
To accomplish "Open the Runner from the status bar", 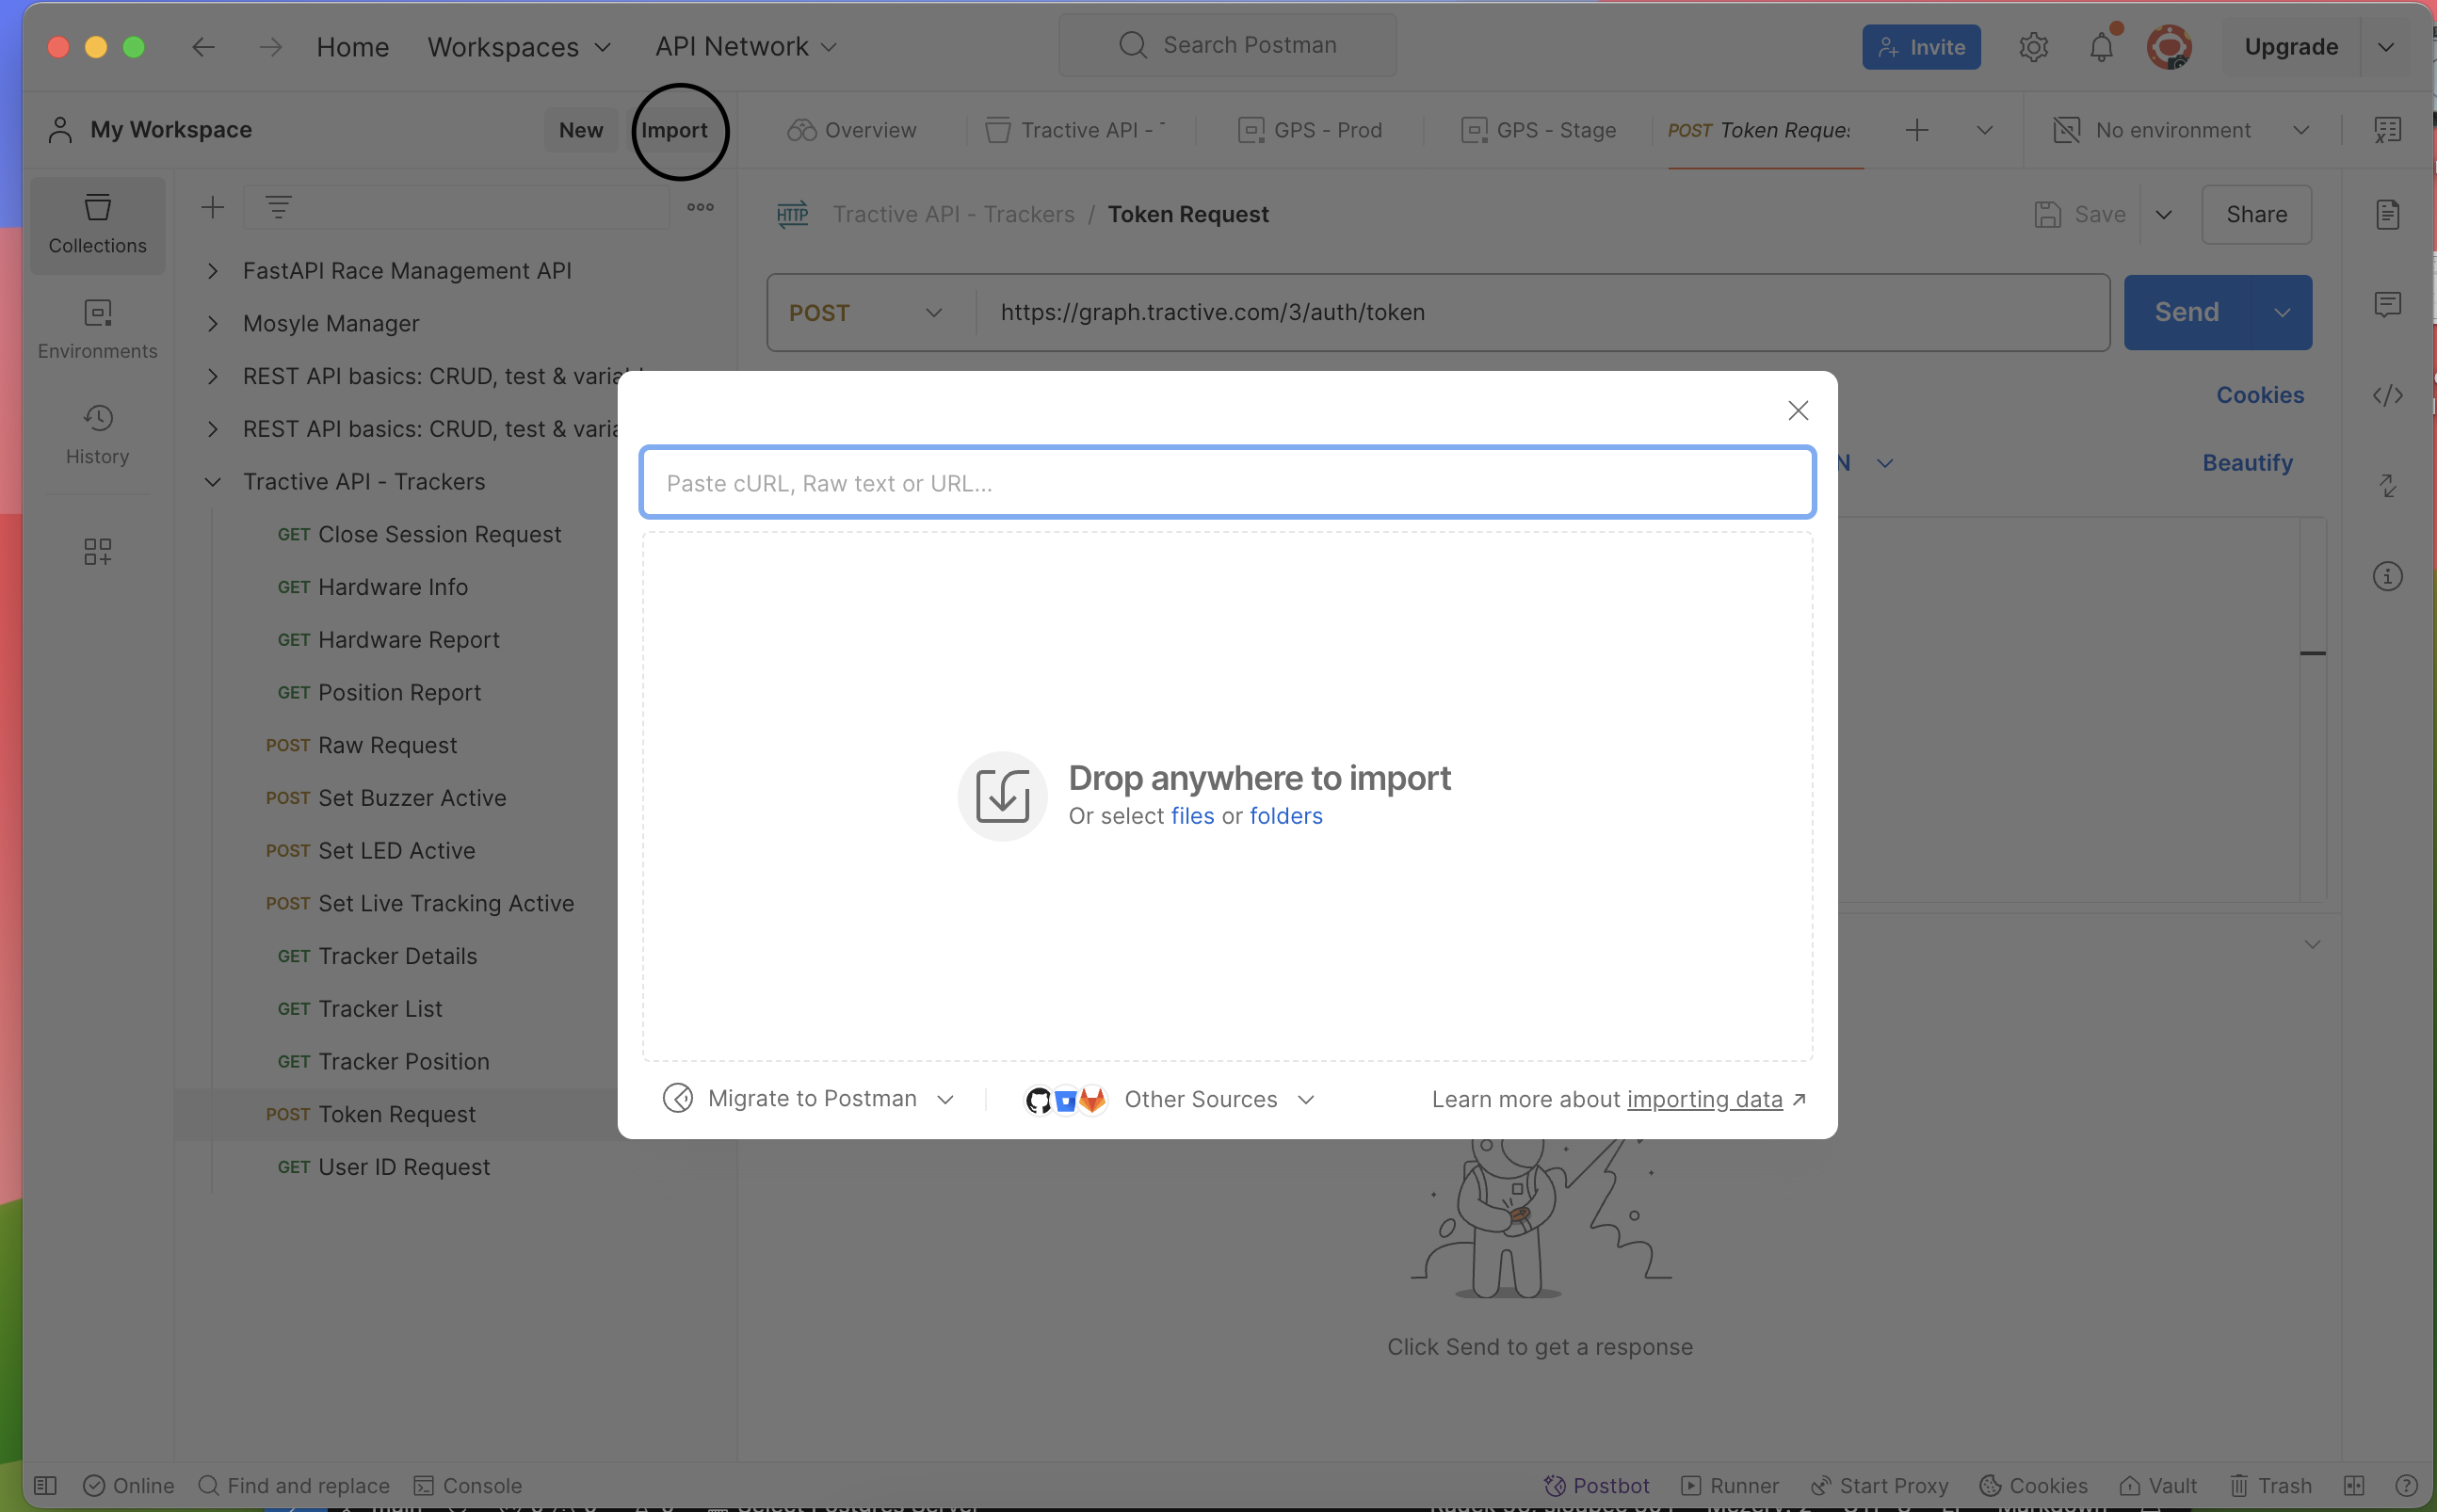I will click(1729, 1486).
